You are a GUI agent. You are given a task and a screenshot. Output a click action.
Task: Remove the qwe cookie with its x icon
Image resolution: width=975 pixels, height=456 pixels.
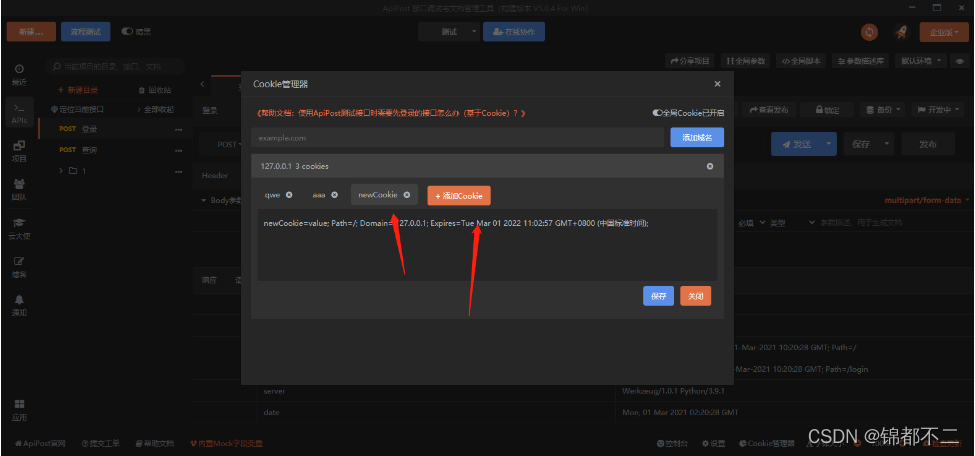(289, 195)
